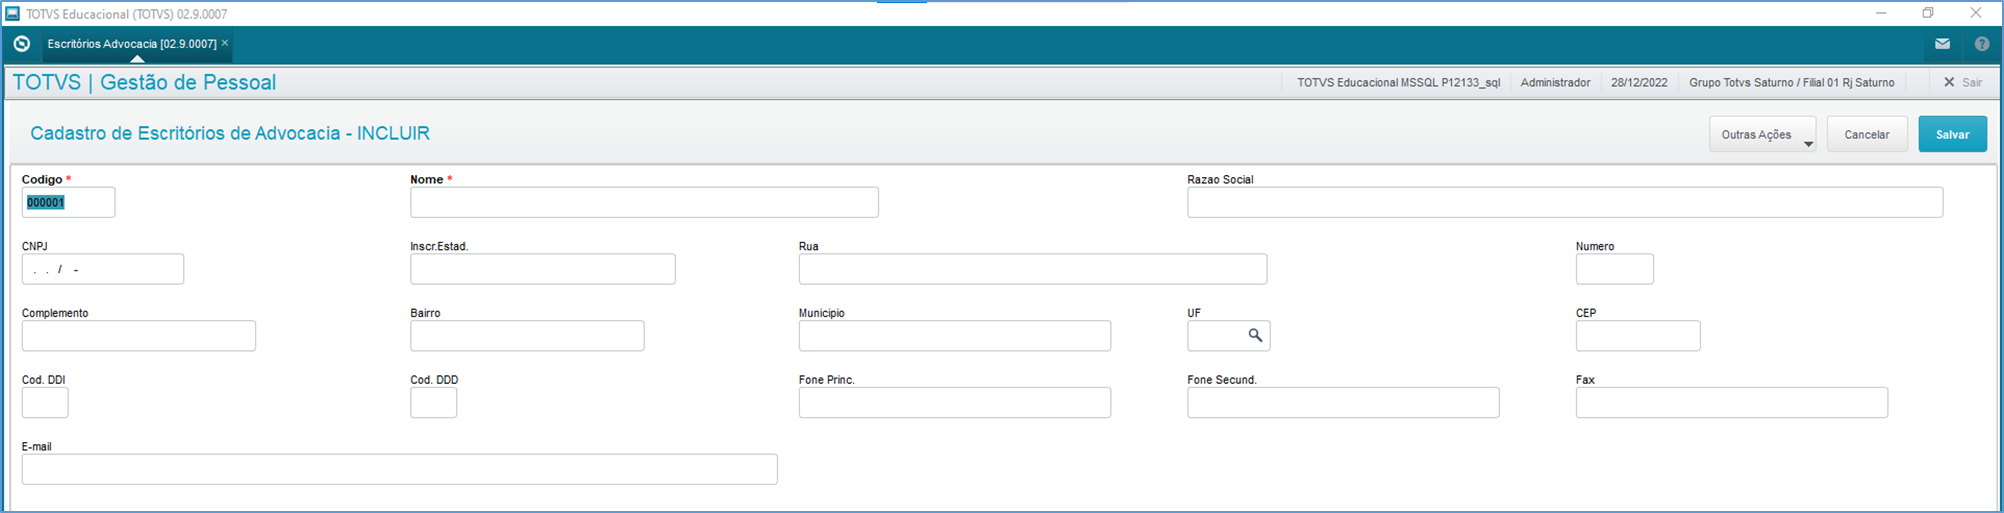Viewport: 2004px width, 513px height.
Task: Click the Sair link
Action: pos(1972,83)
